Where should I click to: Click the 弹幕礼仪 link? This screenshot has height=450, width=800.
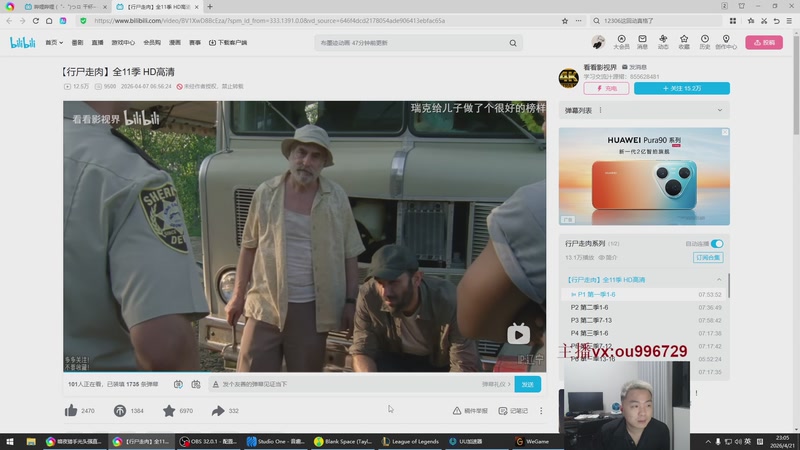pos(496,384)
